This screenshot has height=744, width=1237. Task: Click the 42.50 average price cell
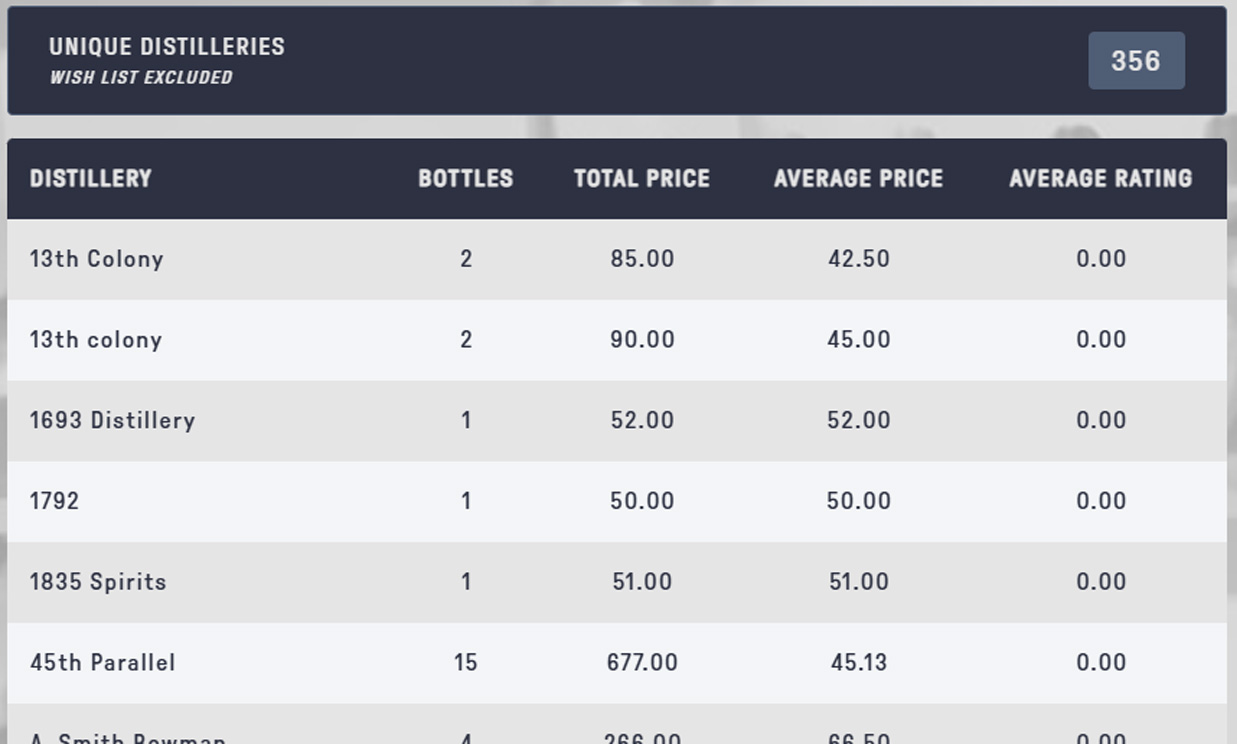click(858, 259)
